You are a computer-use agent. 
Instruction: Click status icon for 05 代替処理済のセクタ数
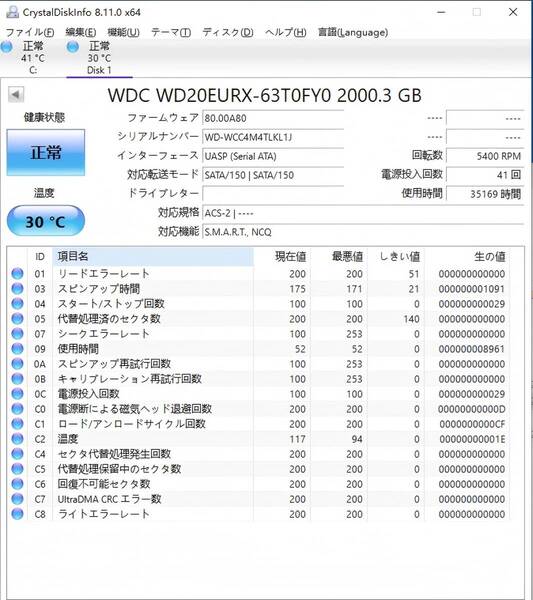(17, 318)
